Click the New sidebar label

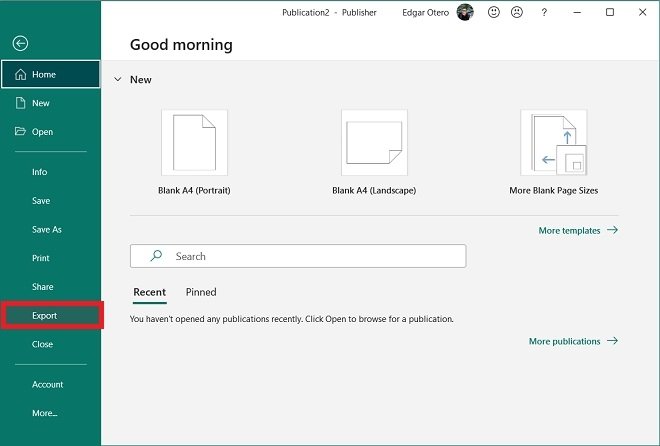coord(41,103)
